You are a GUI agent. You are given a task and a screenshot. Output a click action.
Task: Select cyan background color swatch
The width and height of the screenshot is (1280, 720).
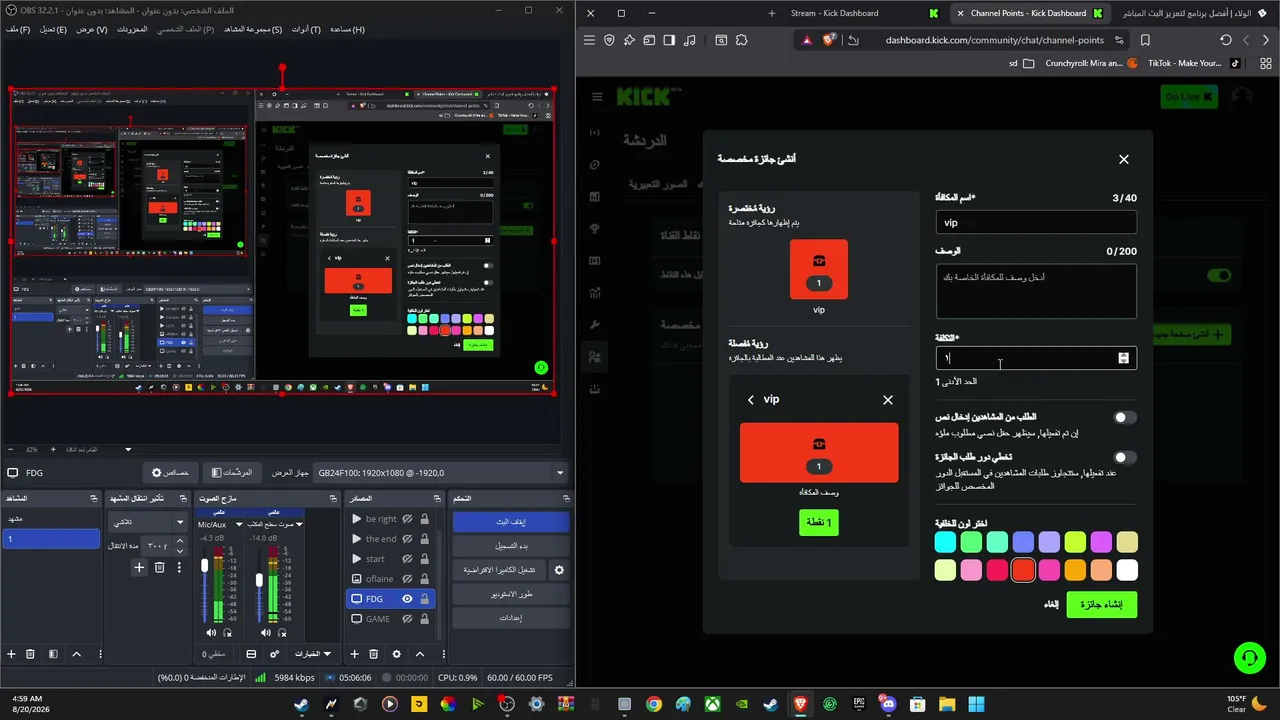point(945,542)
